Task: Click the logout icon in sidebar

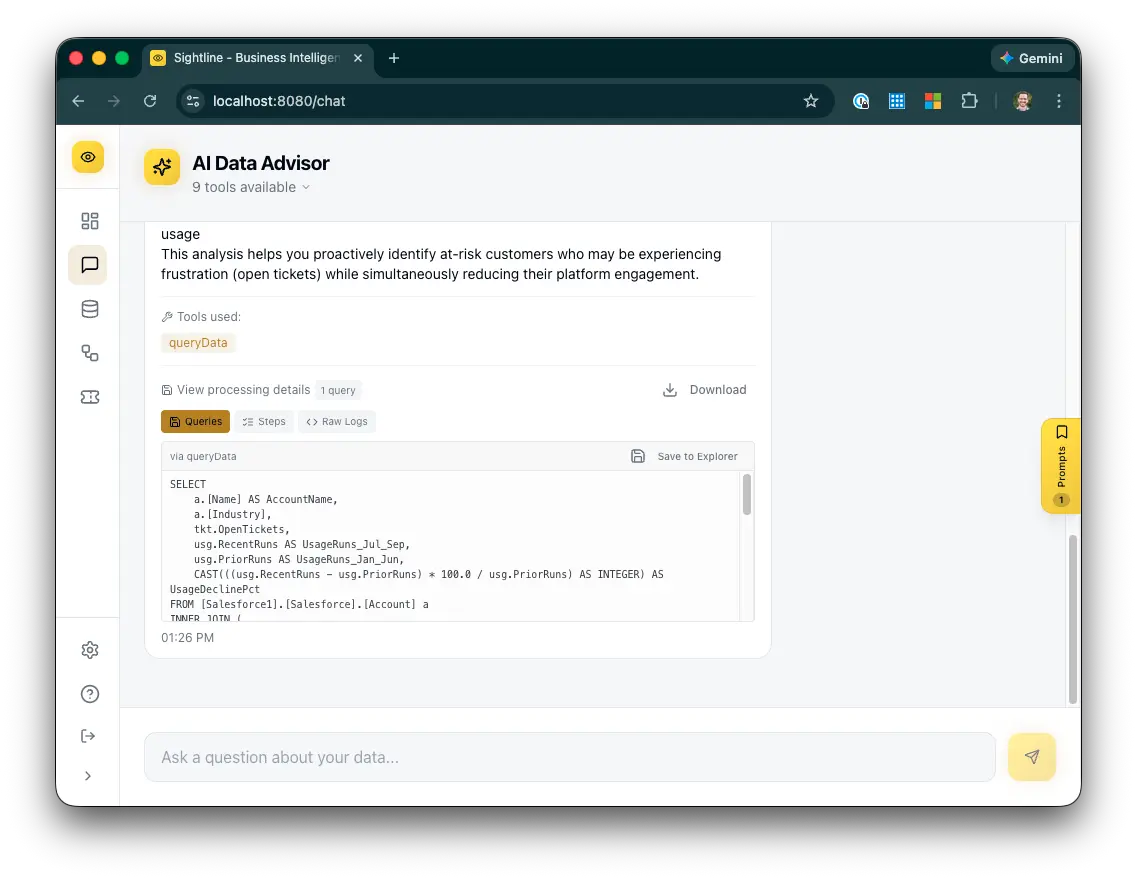Action: [x=89, y=736]
